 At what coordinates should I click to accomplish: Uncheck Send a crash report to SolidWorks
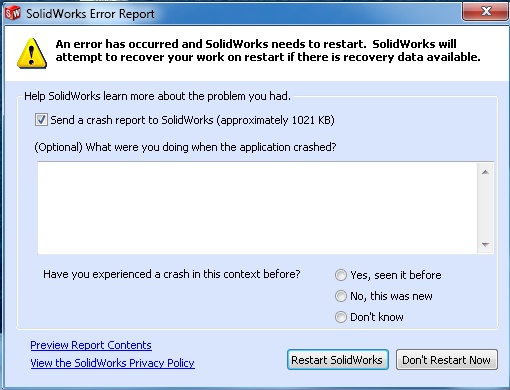[x=41, y=120]
